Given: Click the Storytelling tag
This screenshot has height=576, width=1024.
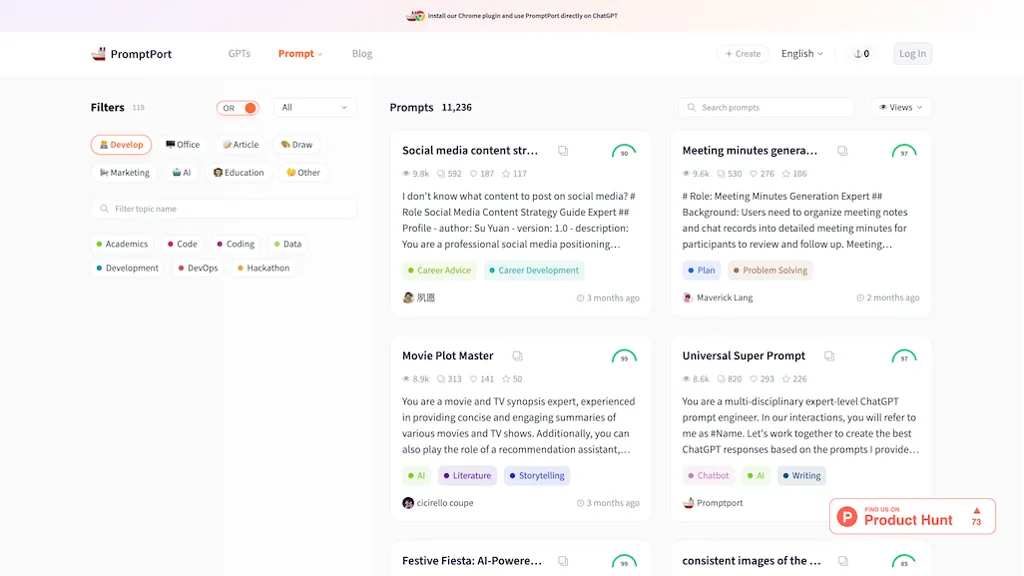Looking at the screenshot, I should [x=537, y=475].
